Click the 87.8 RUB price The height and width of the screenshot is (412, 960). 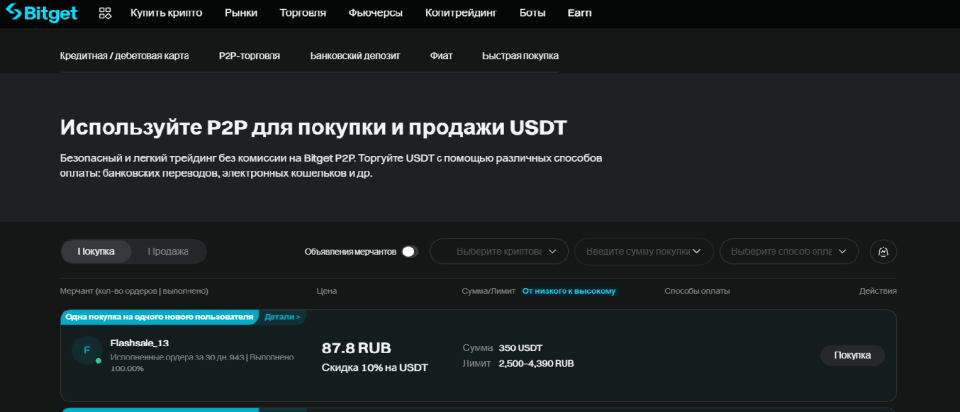tap(356, 348)
